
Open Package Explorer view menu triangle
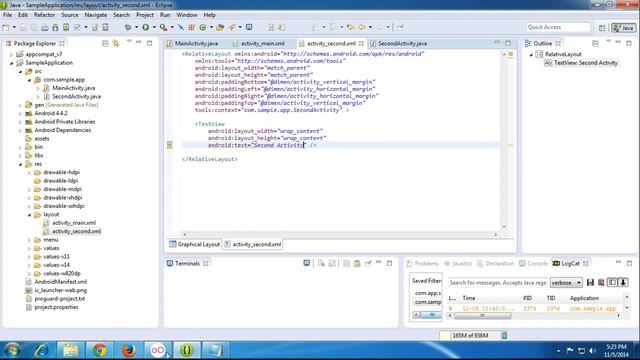(129, 42)
